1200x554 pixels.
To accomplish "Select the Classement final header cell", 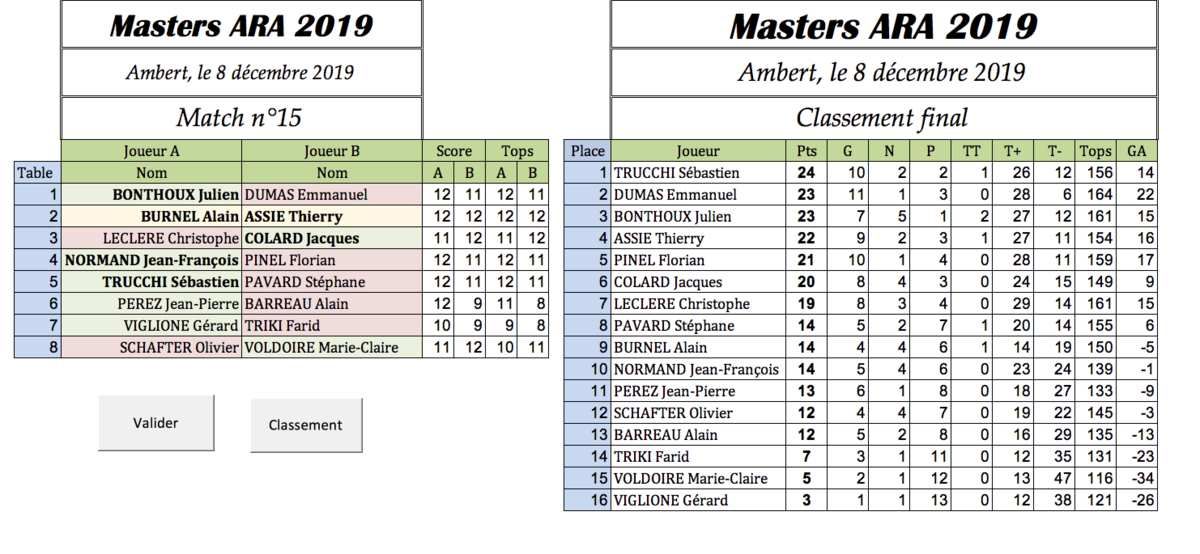I will [883, 118].
